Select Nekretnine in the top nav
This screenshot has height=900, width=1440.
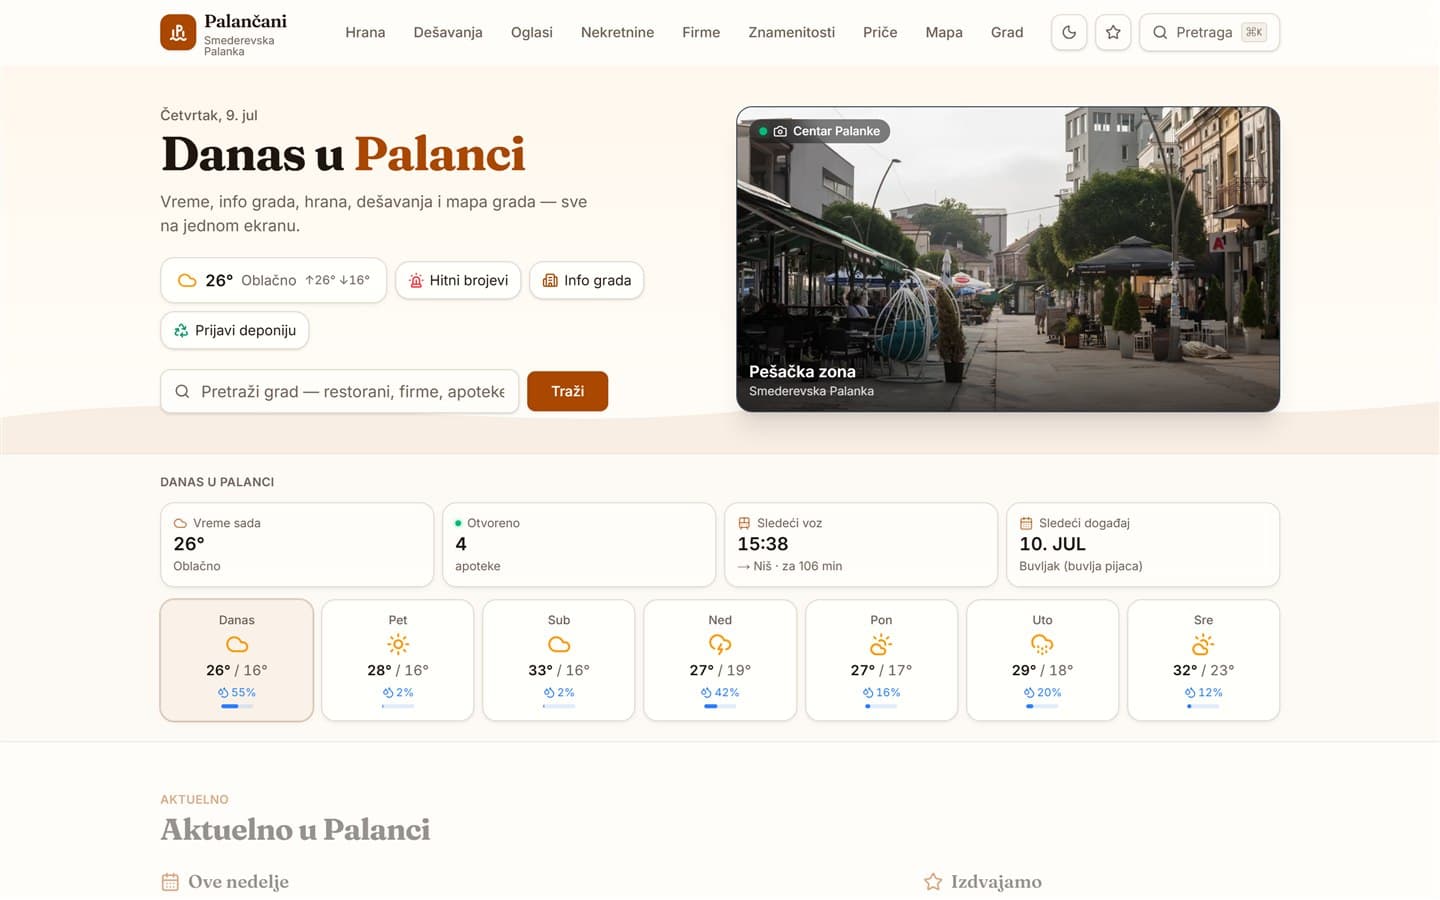[x=617, y=32]
